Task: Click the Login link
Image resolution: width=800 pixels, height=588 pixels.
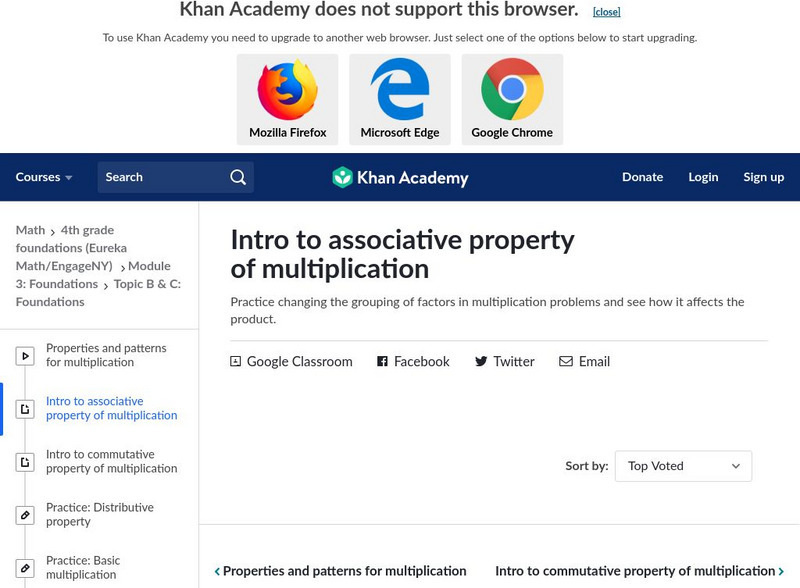Action: [703, 177]
